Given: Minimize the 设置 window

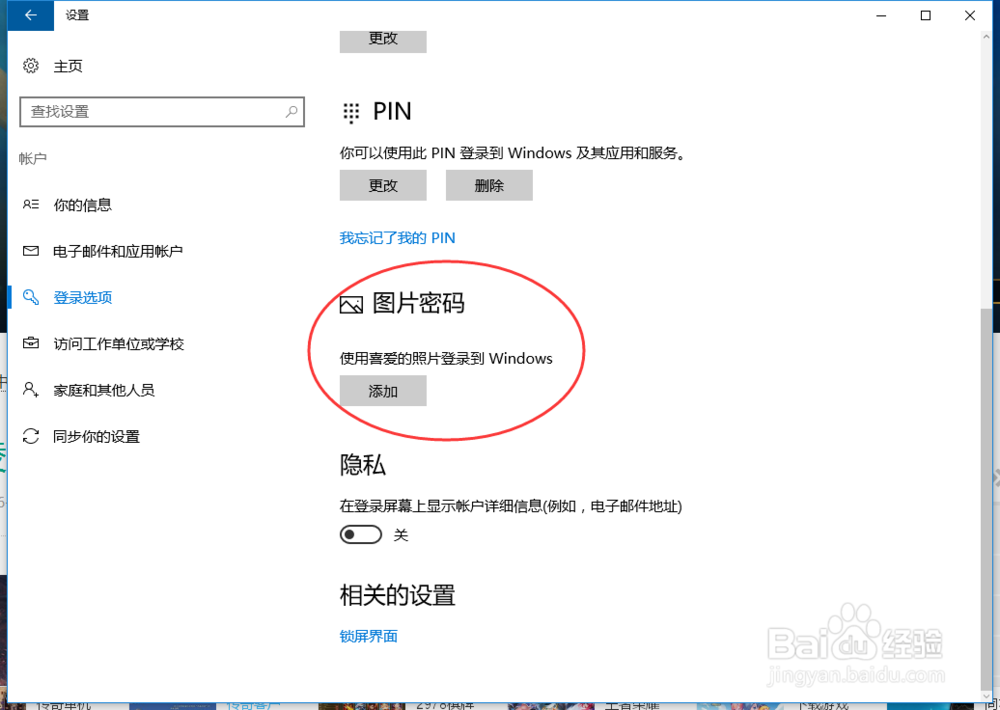Looking at the screenshot, I should point(881,15).
